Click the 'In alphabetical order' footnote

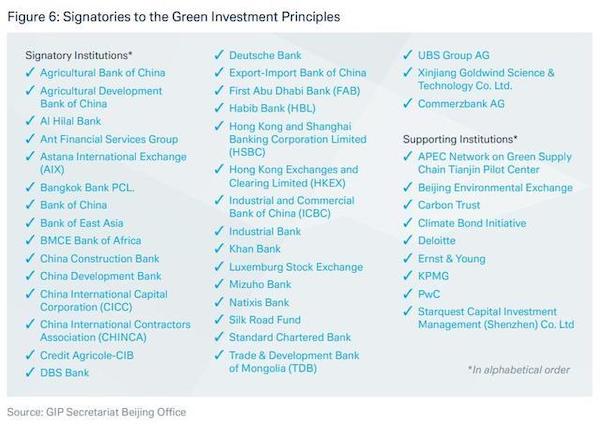[518, 370]
